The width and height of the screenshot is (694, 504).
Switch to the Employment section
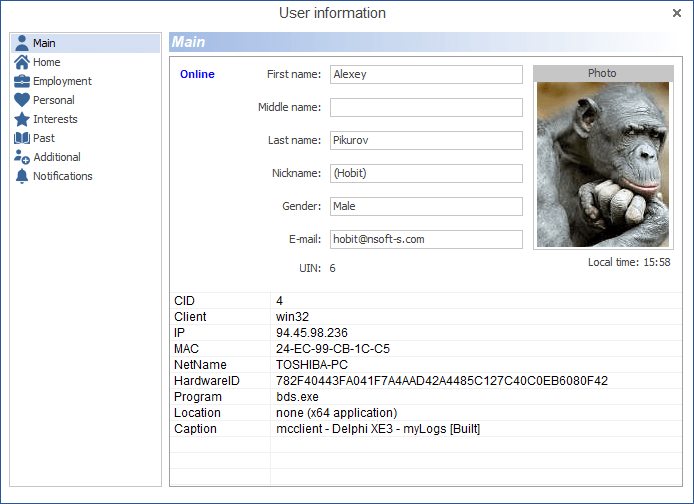[62, 81]
